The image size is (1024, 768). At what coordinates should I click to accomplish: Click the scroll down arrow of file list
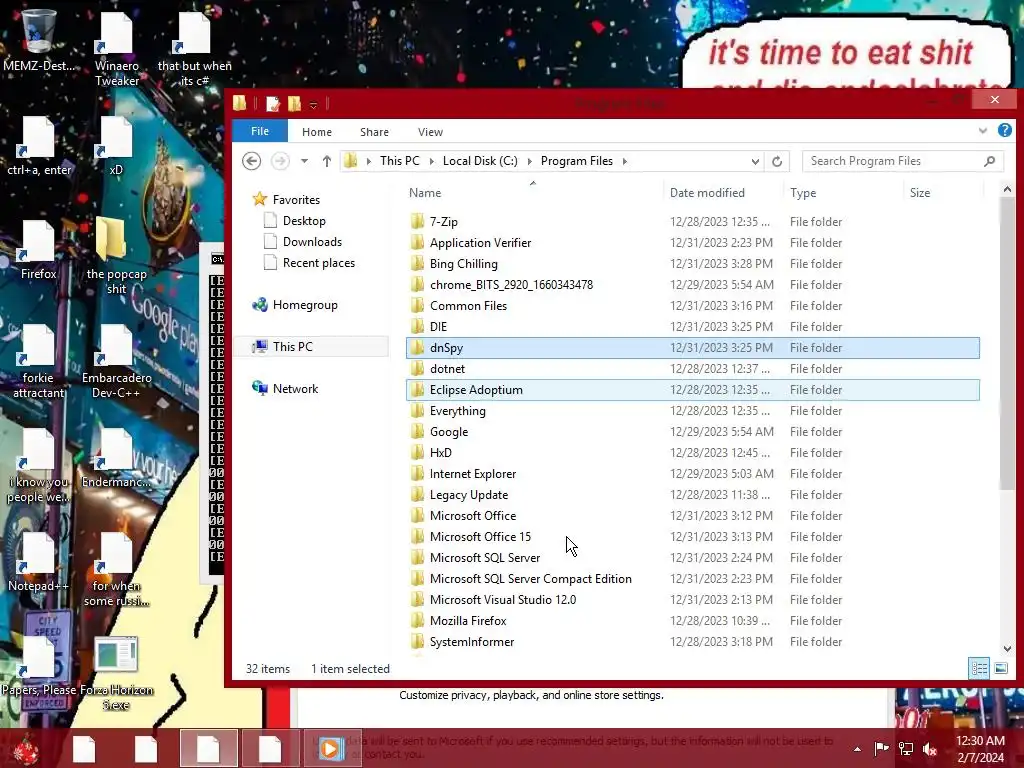click(1006, 648)
